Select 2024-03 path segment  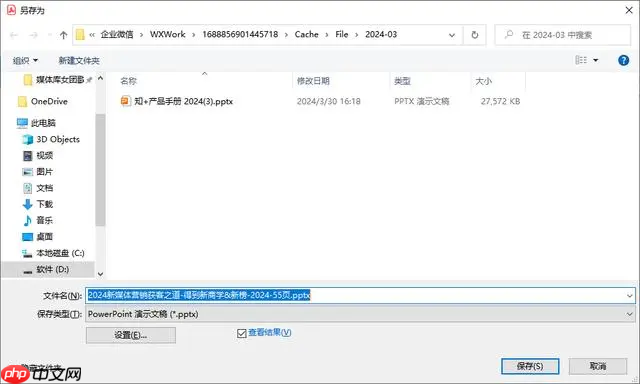click(x=381, y=34)
